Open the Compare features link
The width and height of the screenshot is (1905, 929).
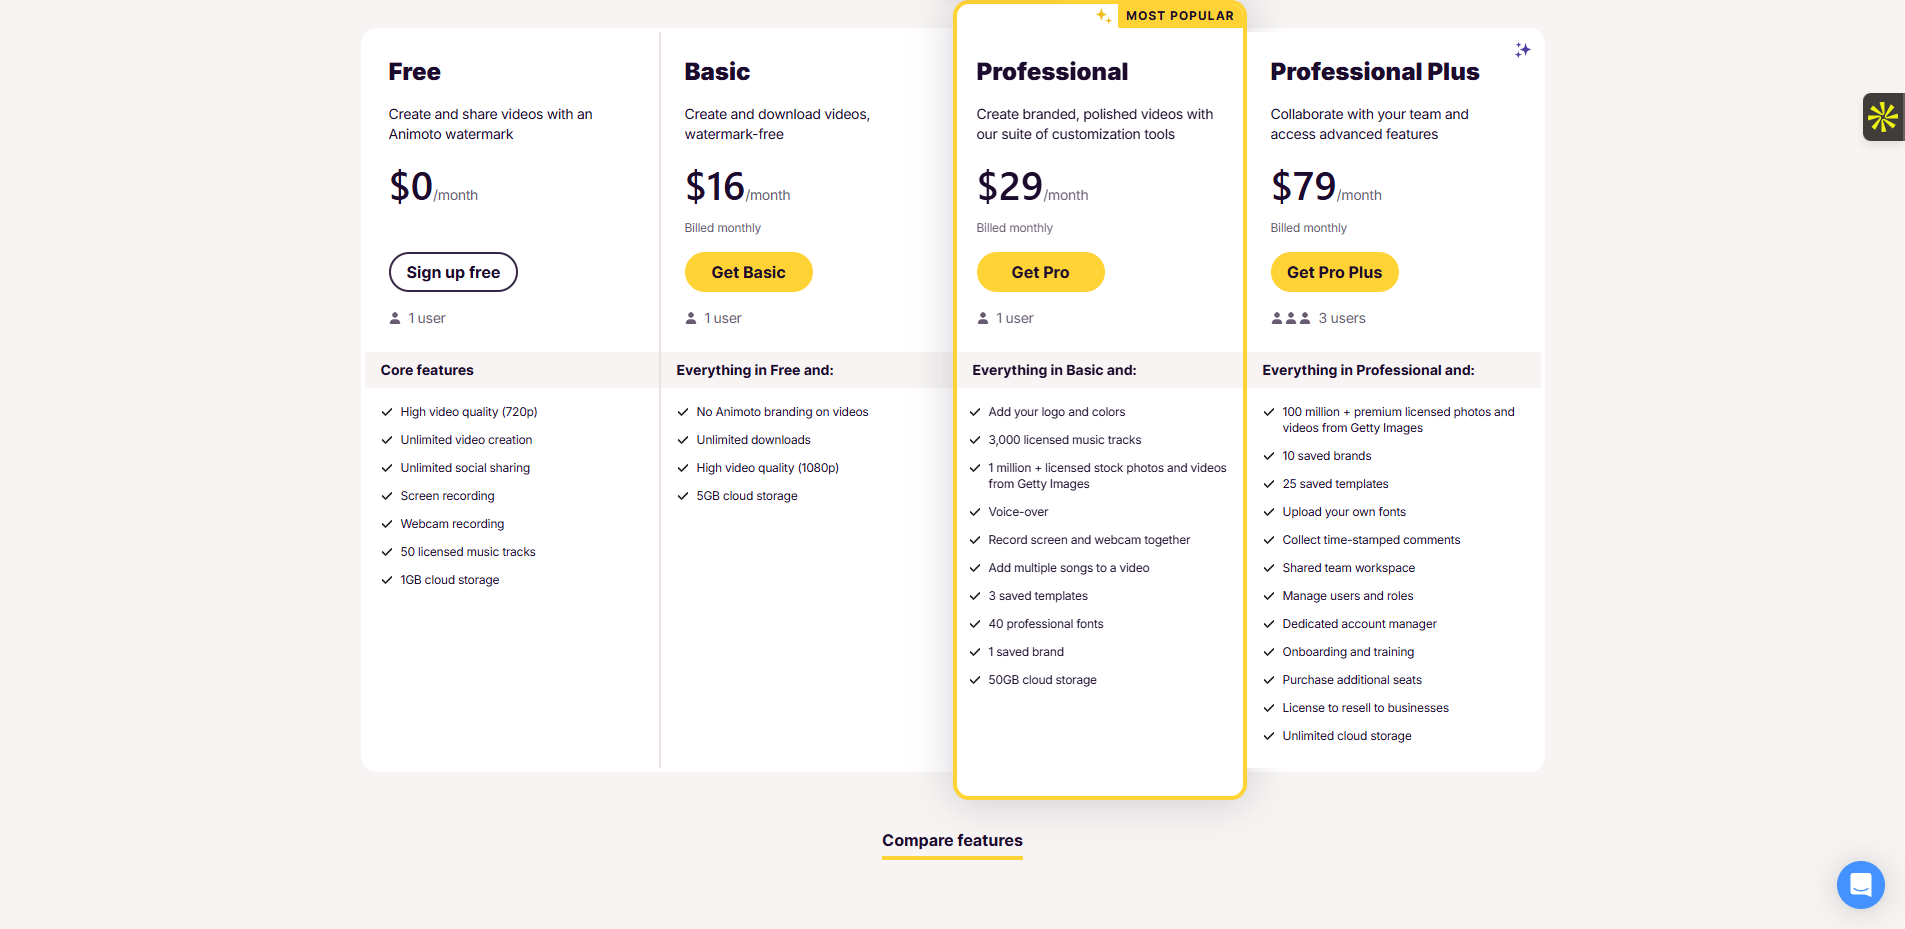coord(952,841)
